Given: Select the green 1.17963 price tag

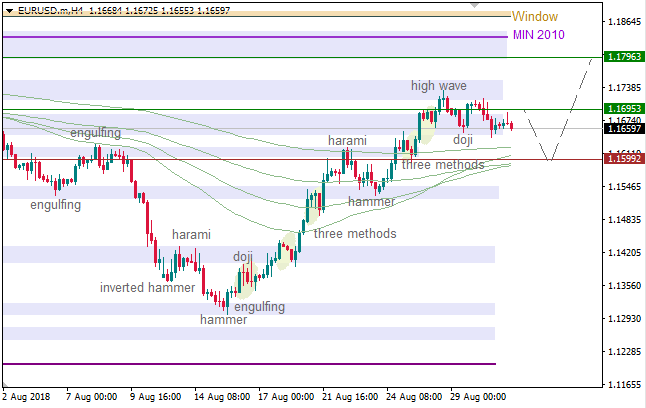Looking at the screenshot, I should click(624, 58).
